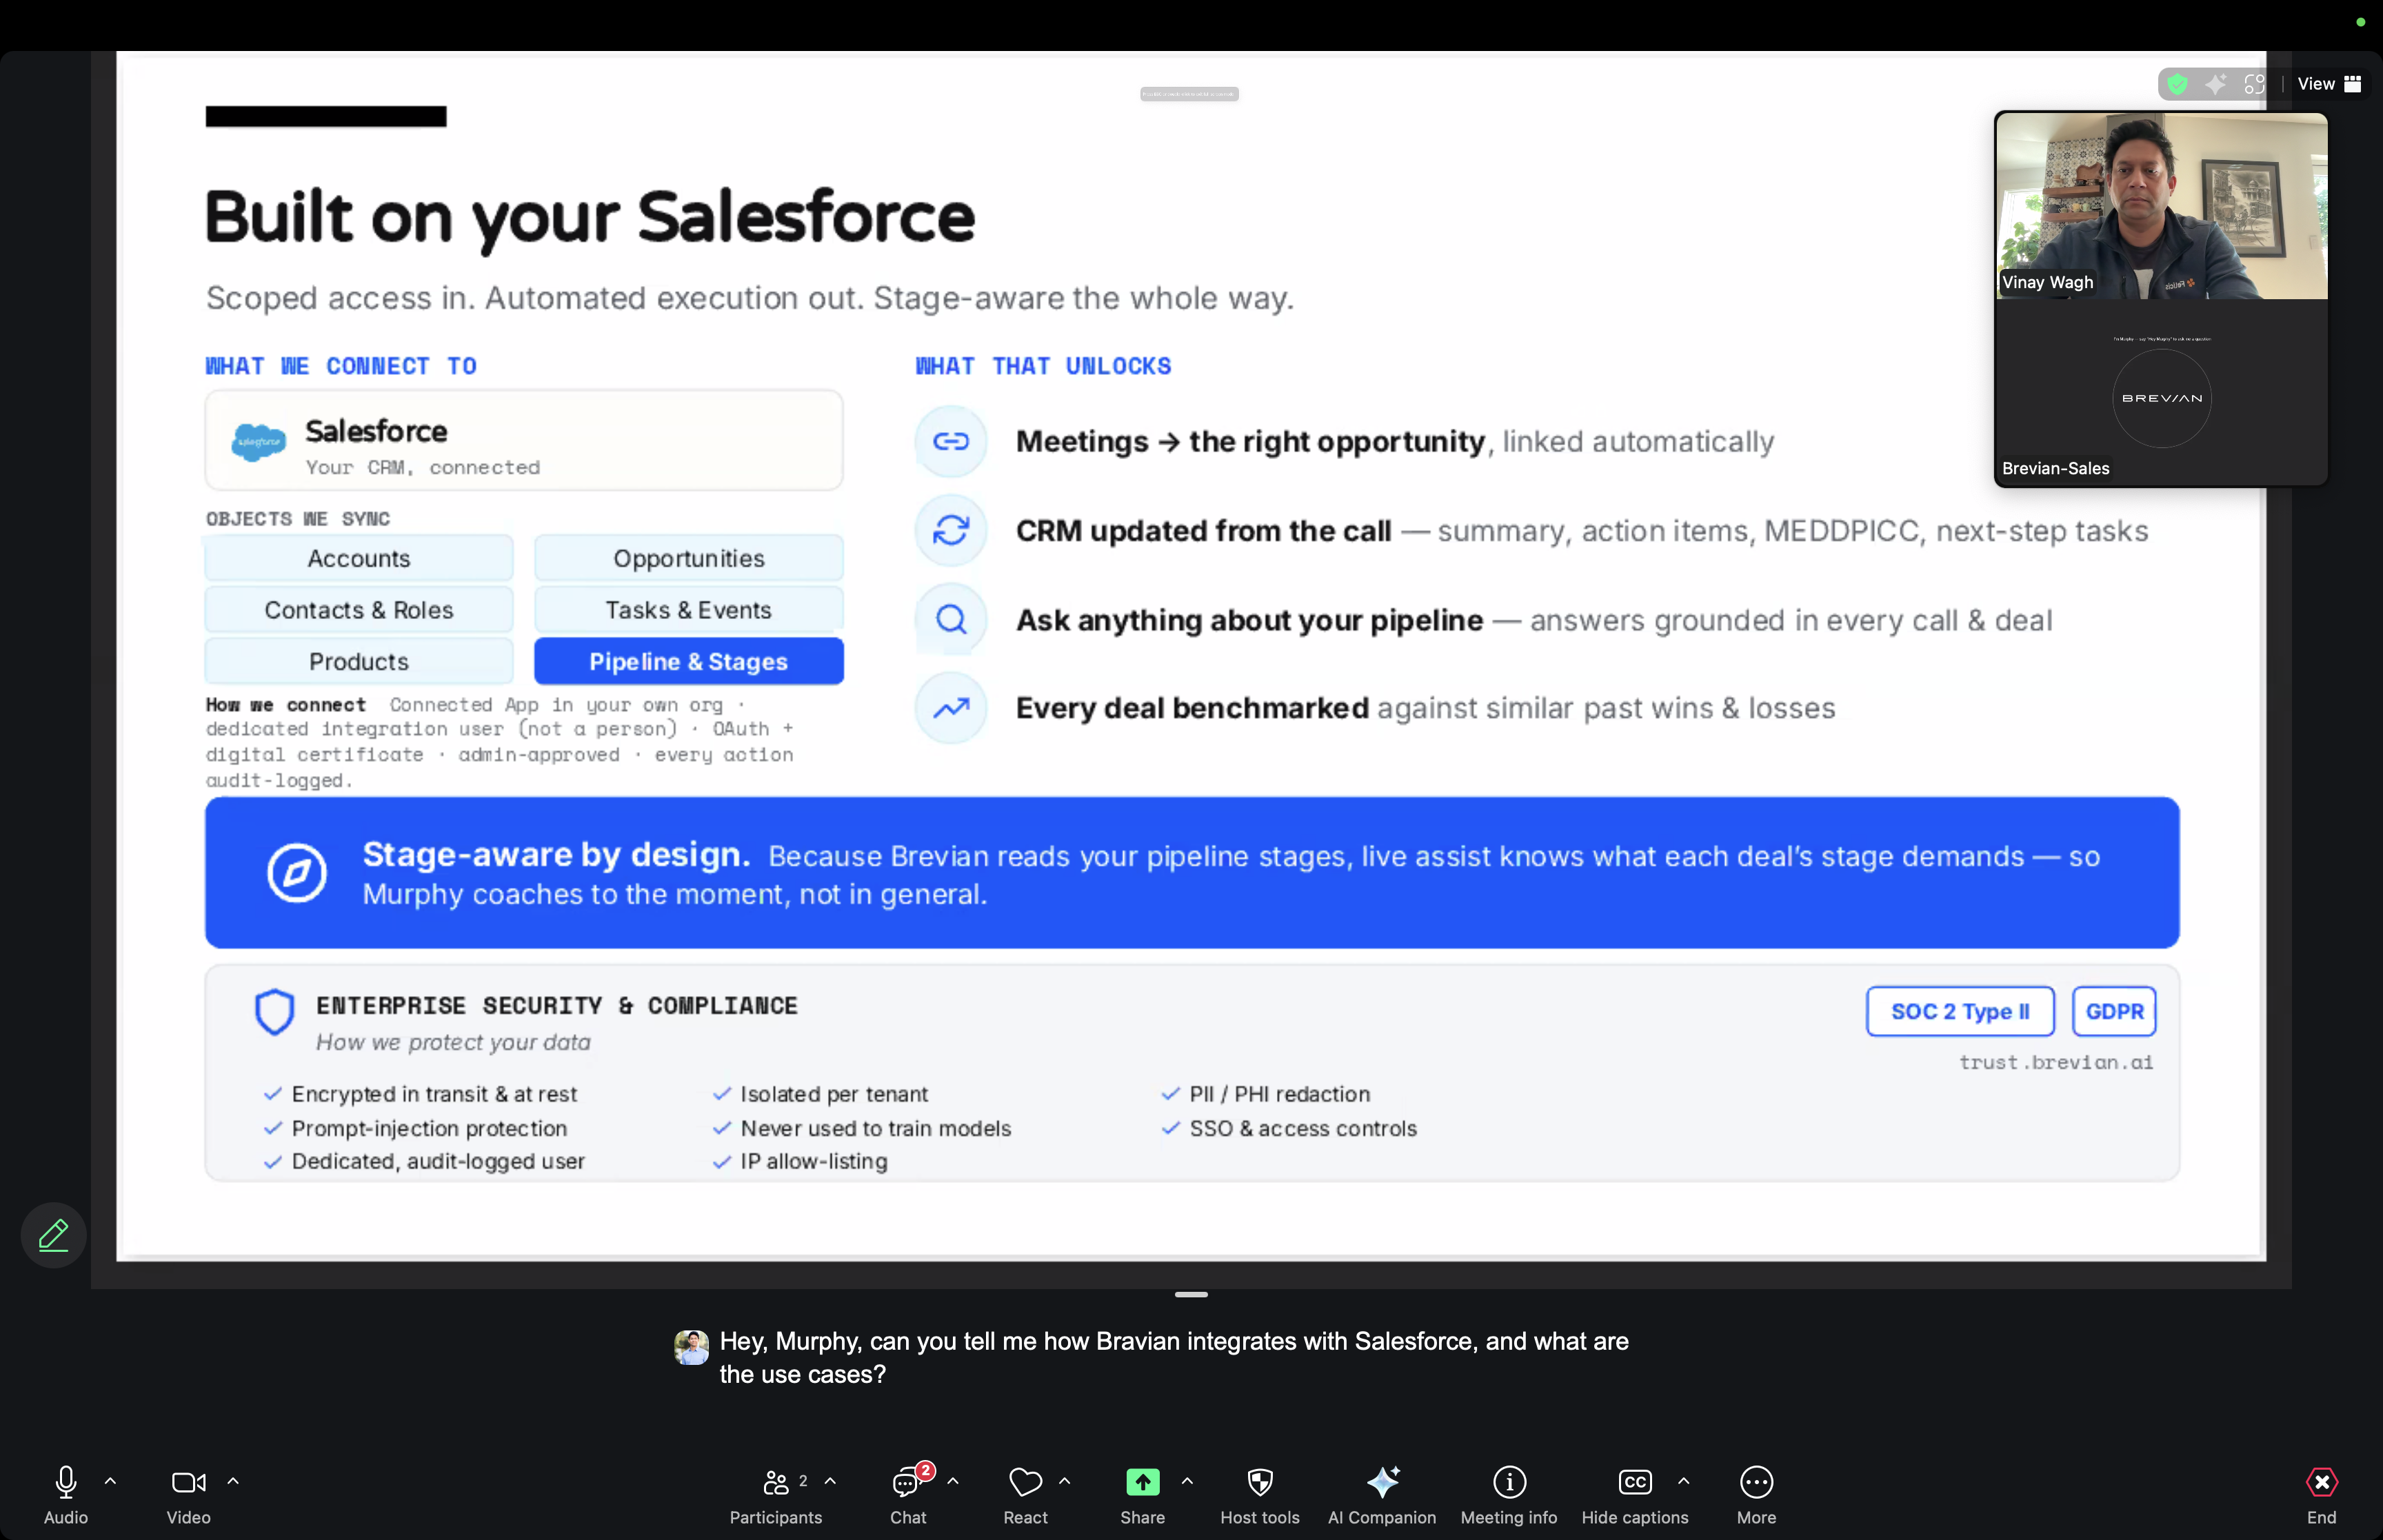Click the shield icon beside Enterprise Security
This screenshot has width=2383, height=1540.
274,1012
